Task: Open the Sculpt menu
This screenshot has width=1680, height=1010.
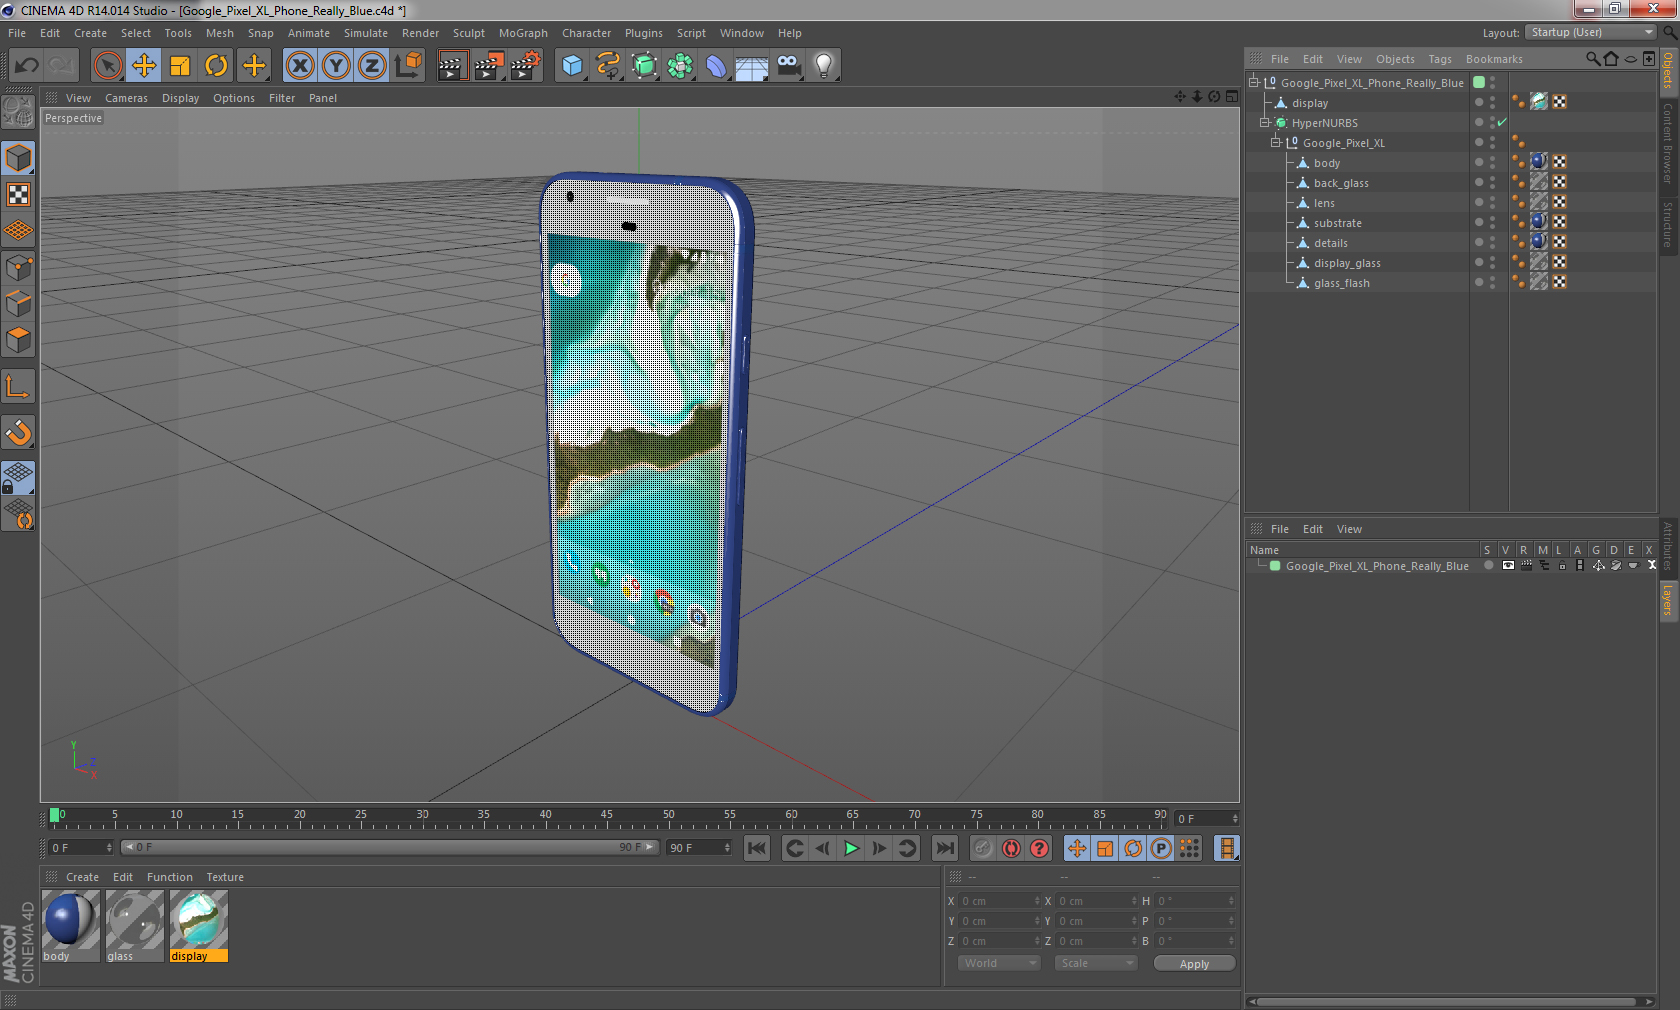Action: pos(468,33)
